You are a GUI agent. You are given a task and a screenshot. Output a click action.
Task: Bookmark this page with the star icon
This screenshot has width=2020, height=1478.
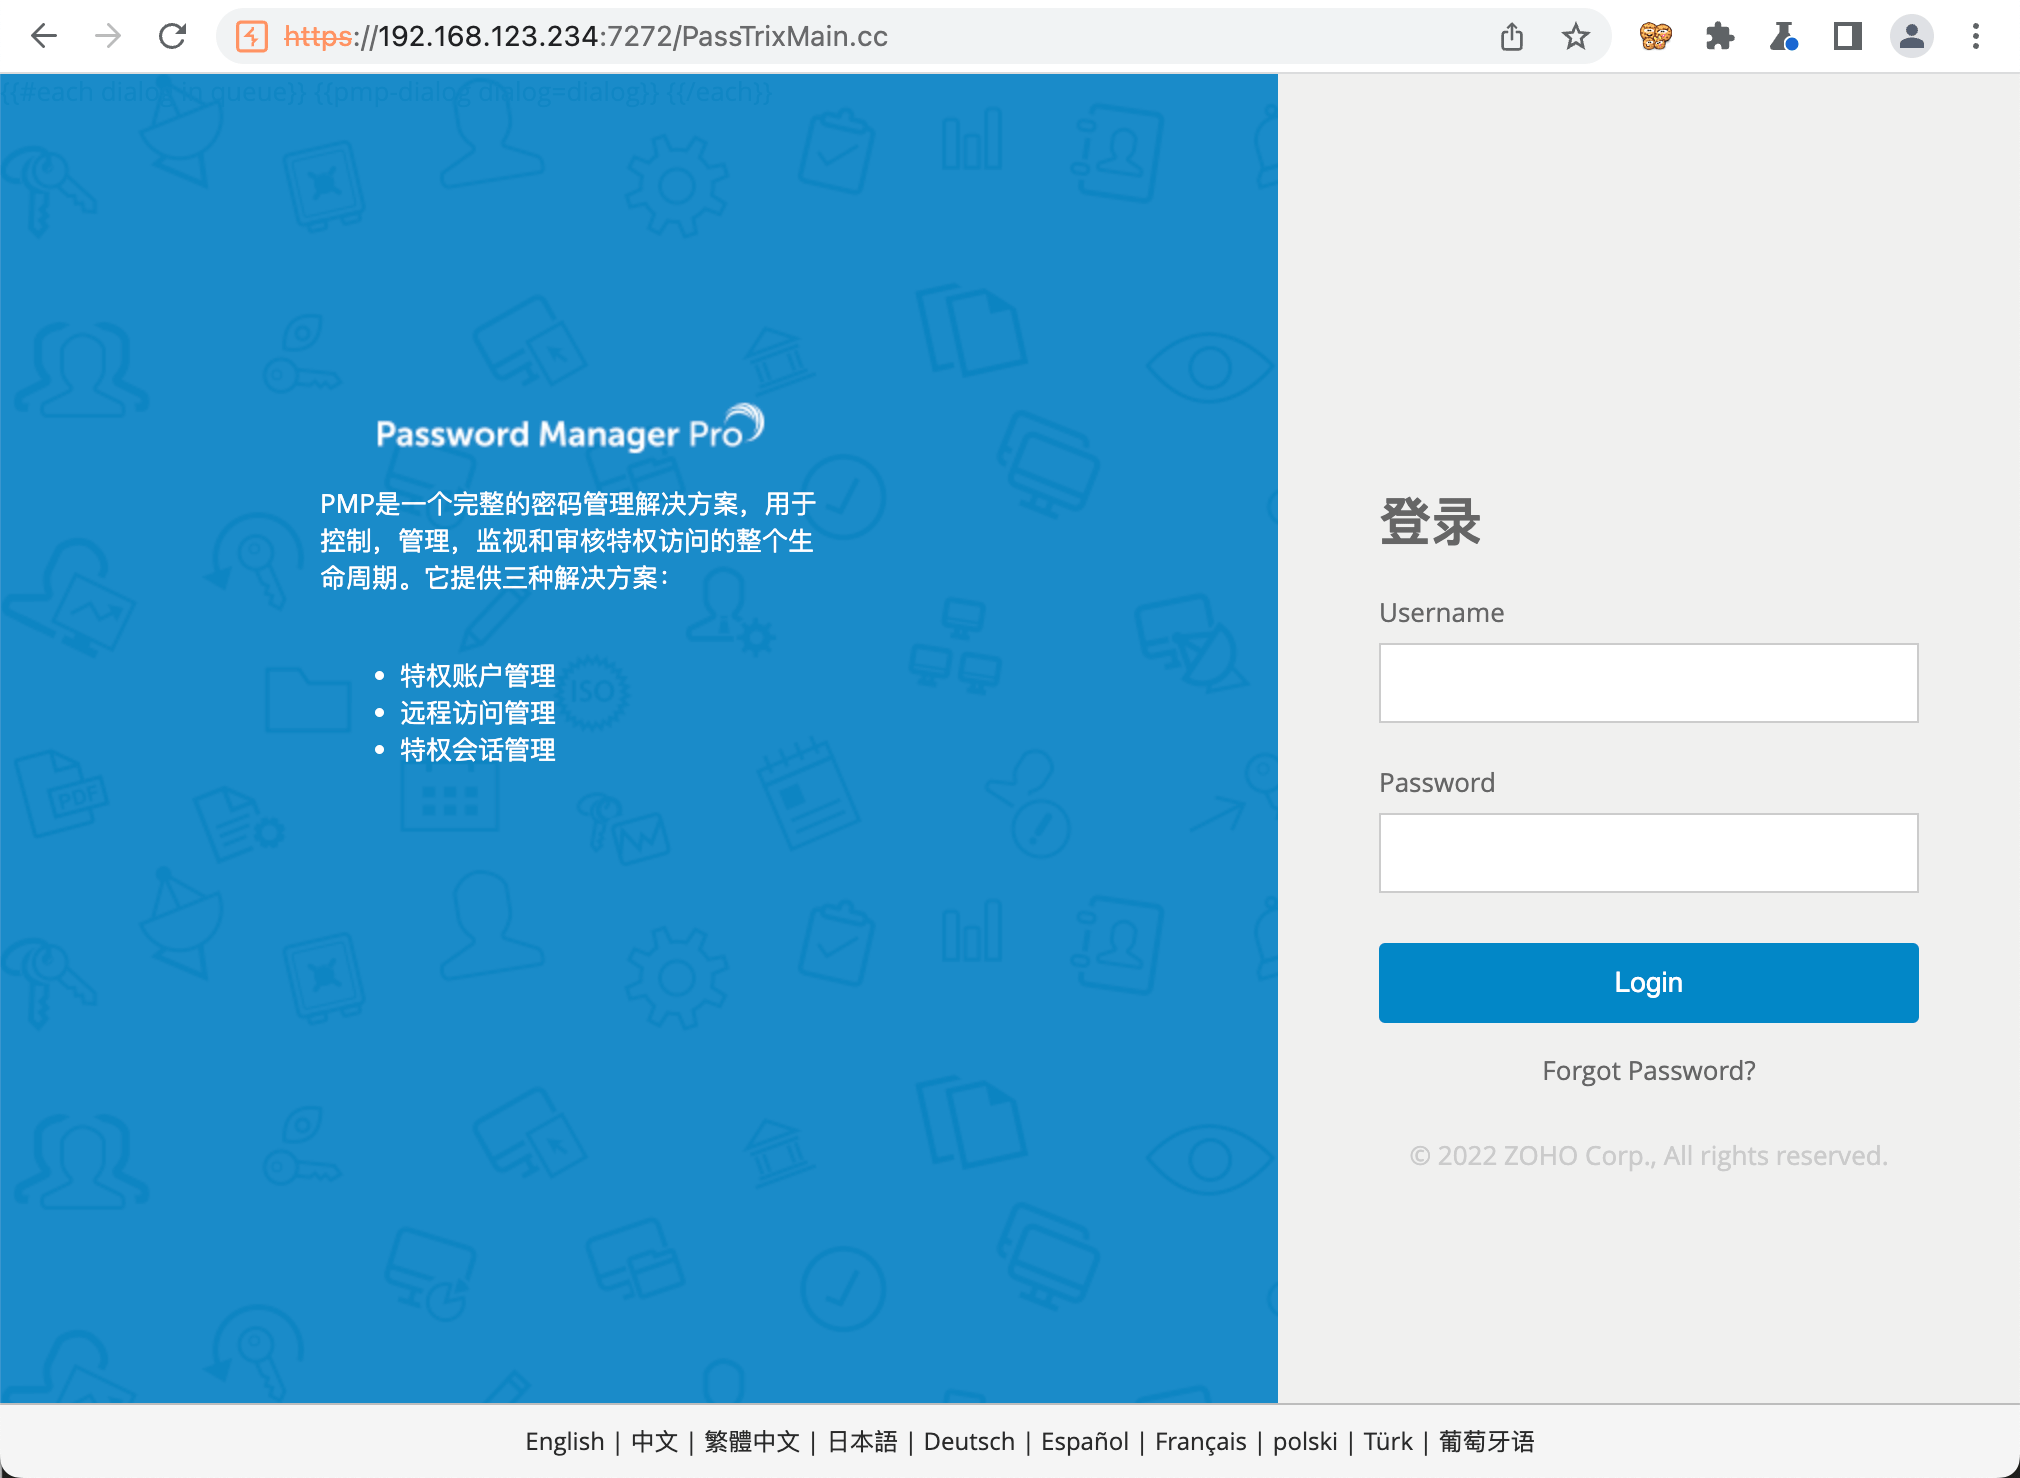(1575, 37)
